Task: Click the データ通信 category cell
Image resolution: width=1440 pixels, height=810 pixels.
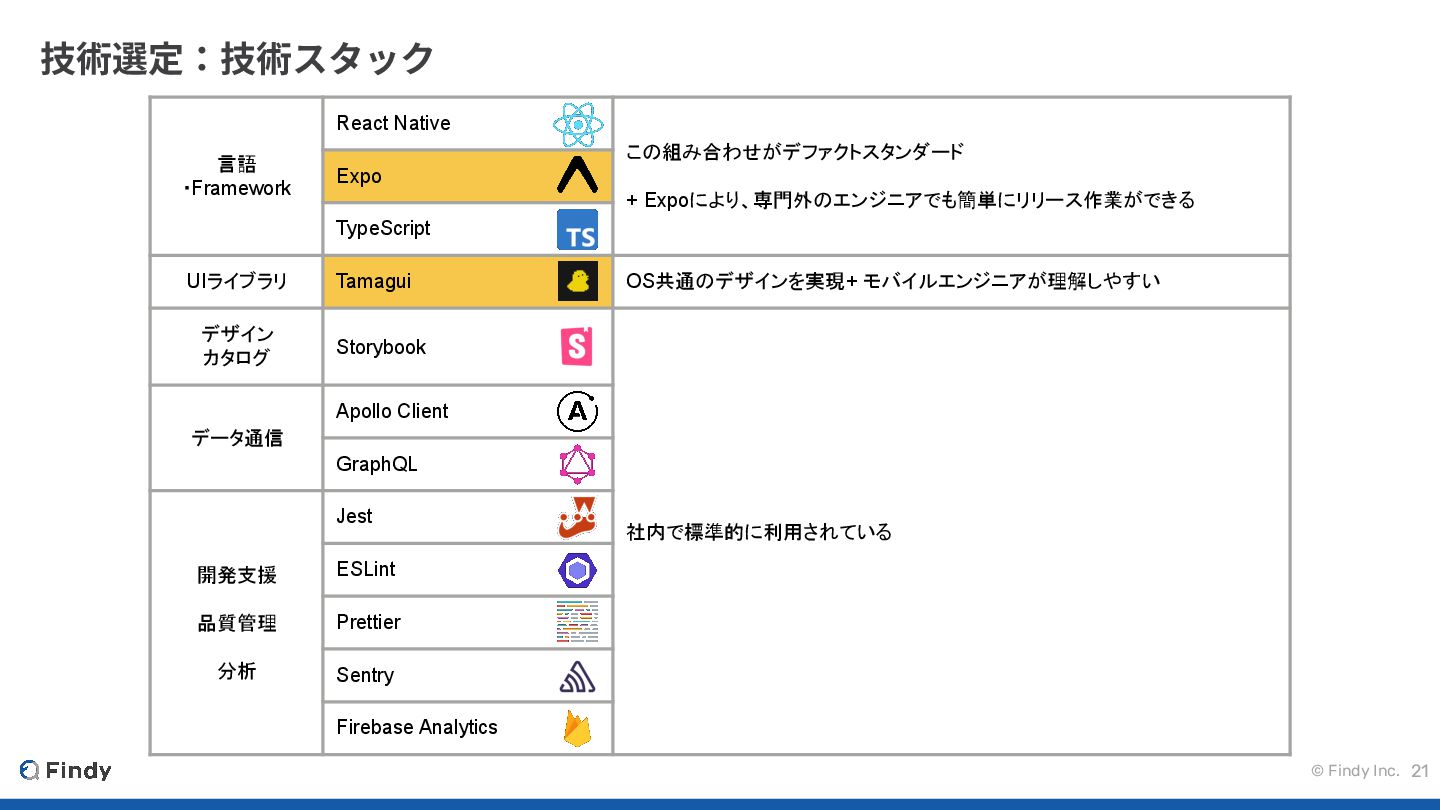Action: [237, 438]
